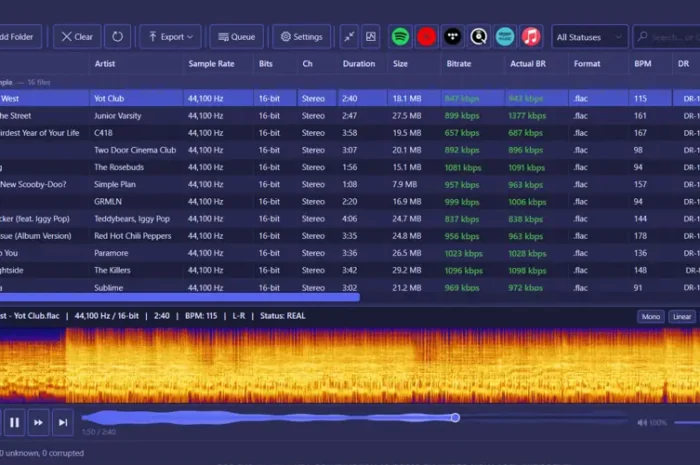Select the Yot Club row

[x=350, y=98]
